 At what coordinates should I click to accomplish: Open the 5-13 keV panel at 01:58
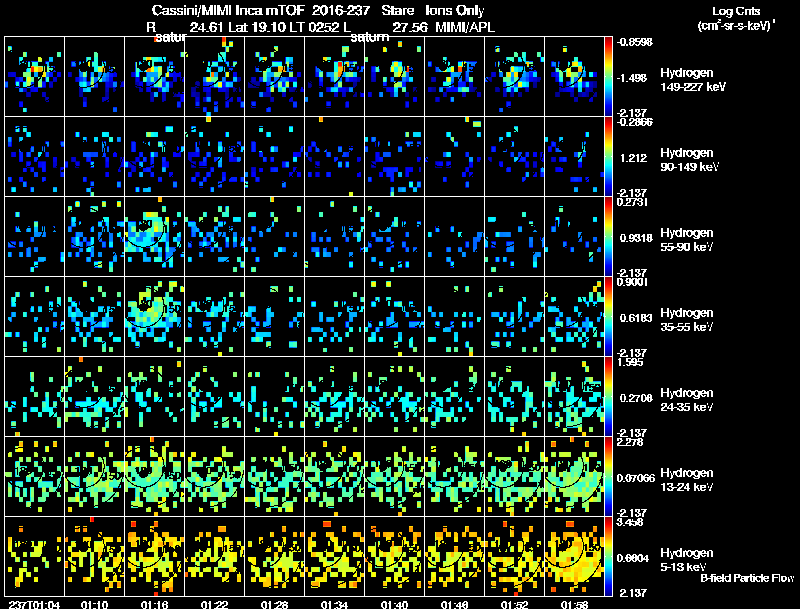[574, 556]
